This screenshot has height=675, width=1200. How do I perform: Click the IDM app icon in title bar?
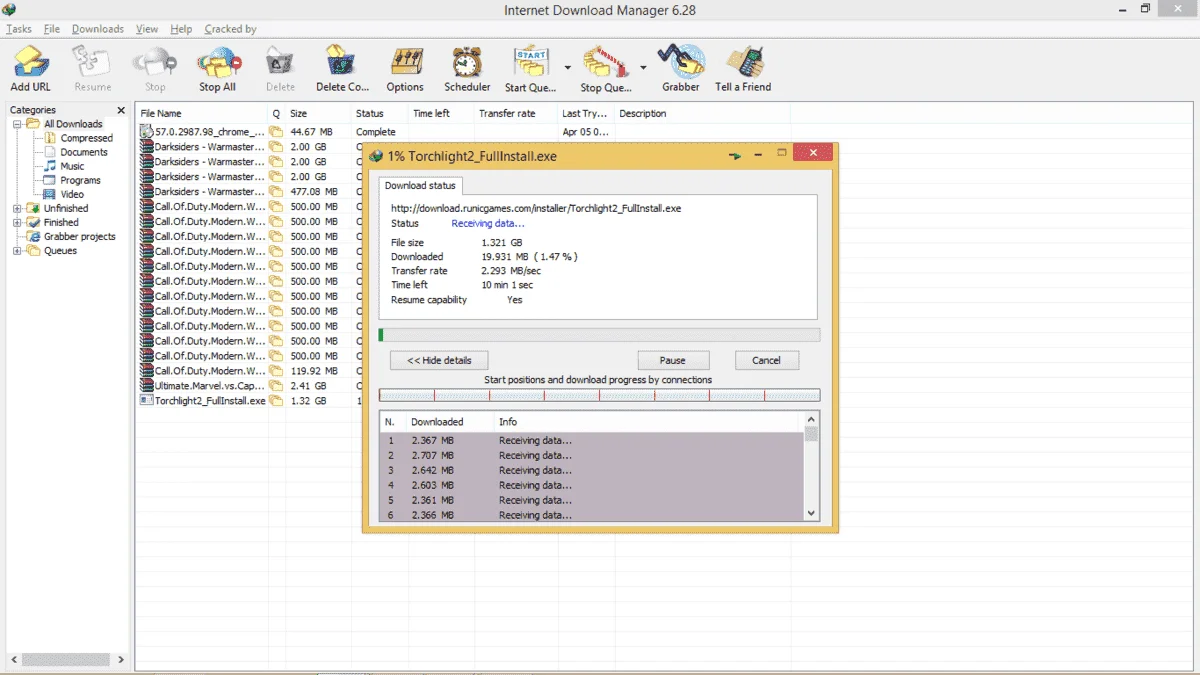tap(10, 9)
